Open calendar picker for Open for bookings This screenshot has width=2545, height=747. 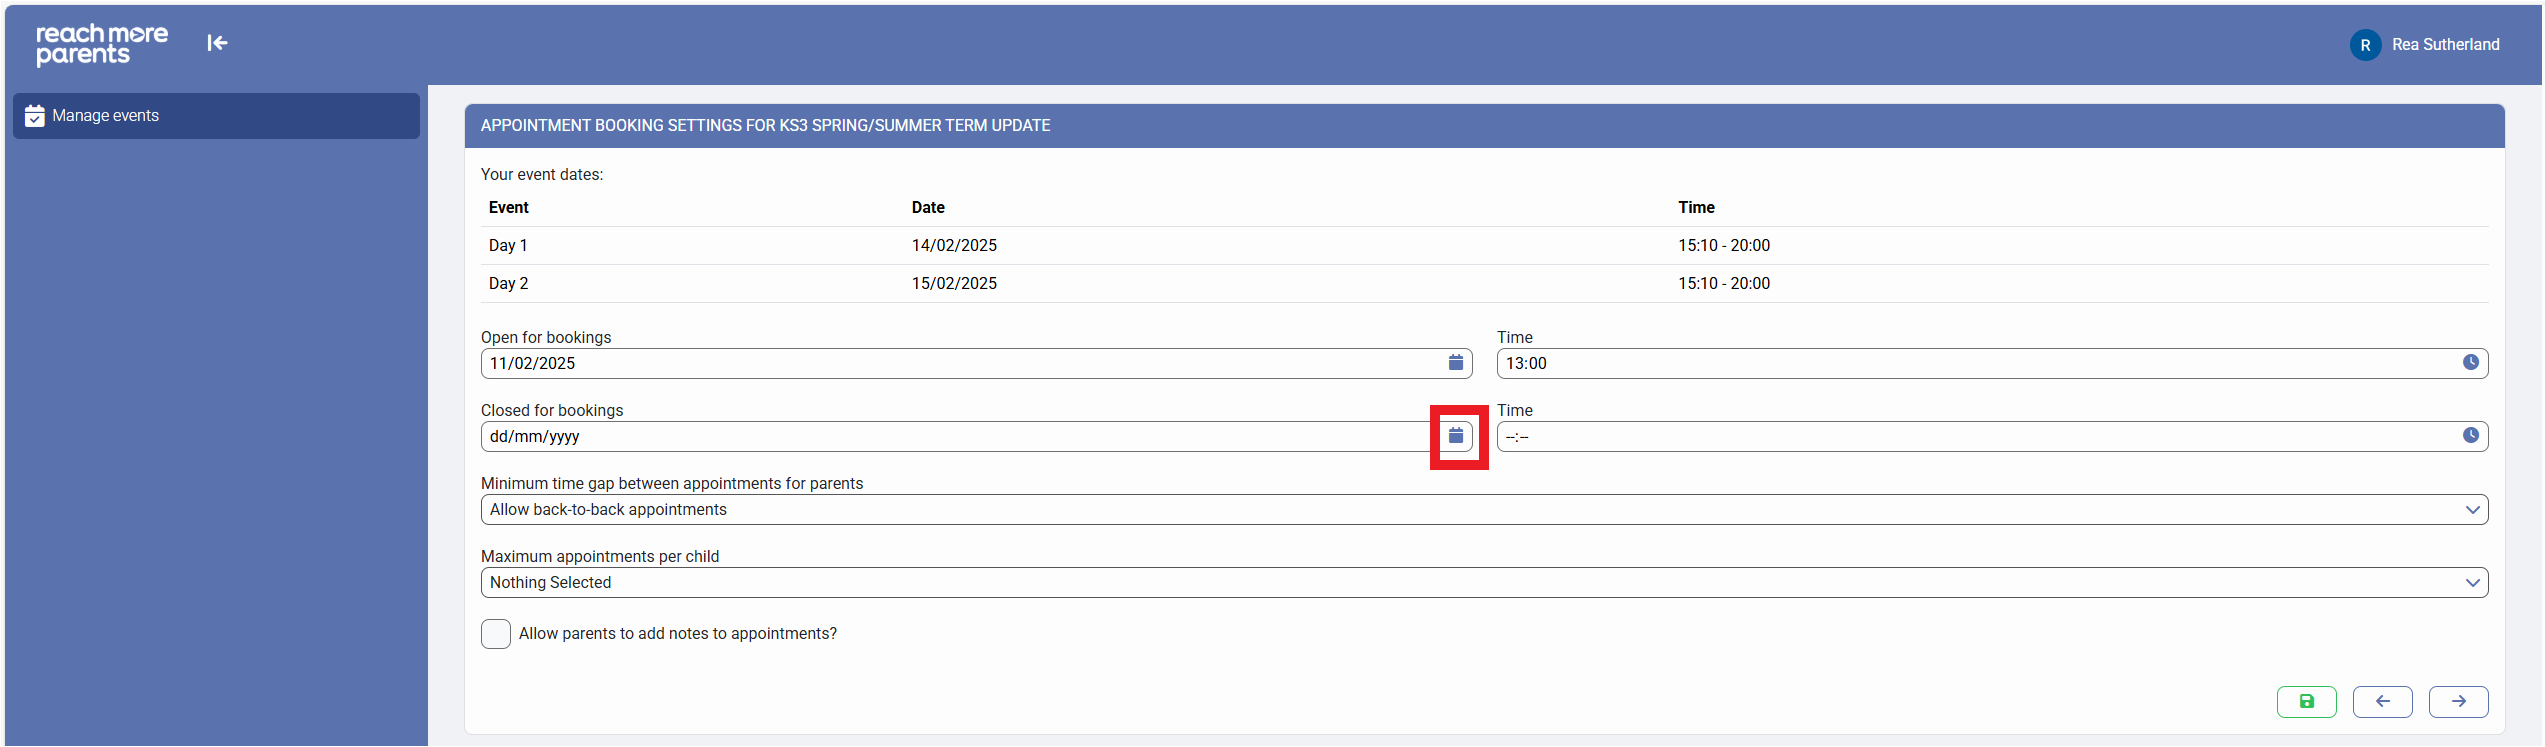(x=1455, y=363)
